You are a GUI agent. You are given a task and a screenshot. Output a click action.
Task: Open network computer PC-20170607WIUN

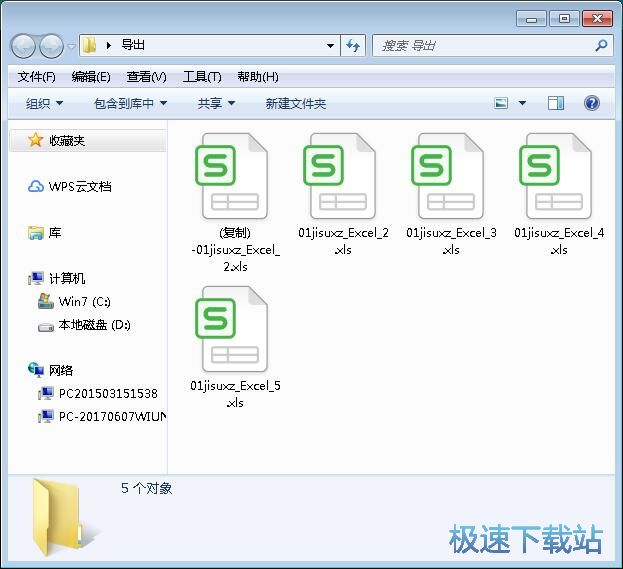point(112,416)
